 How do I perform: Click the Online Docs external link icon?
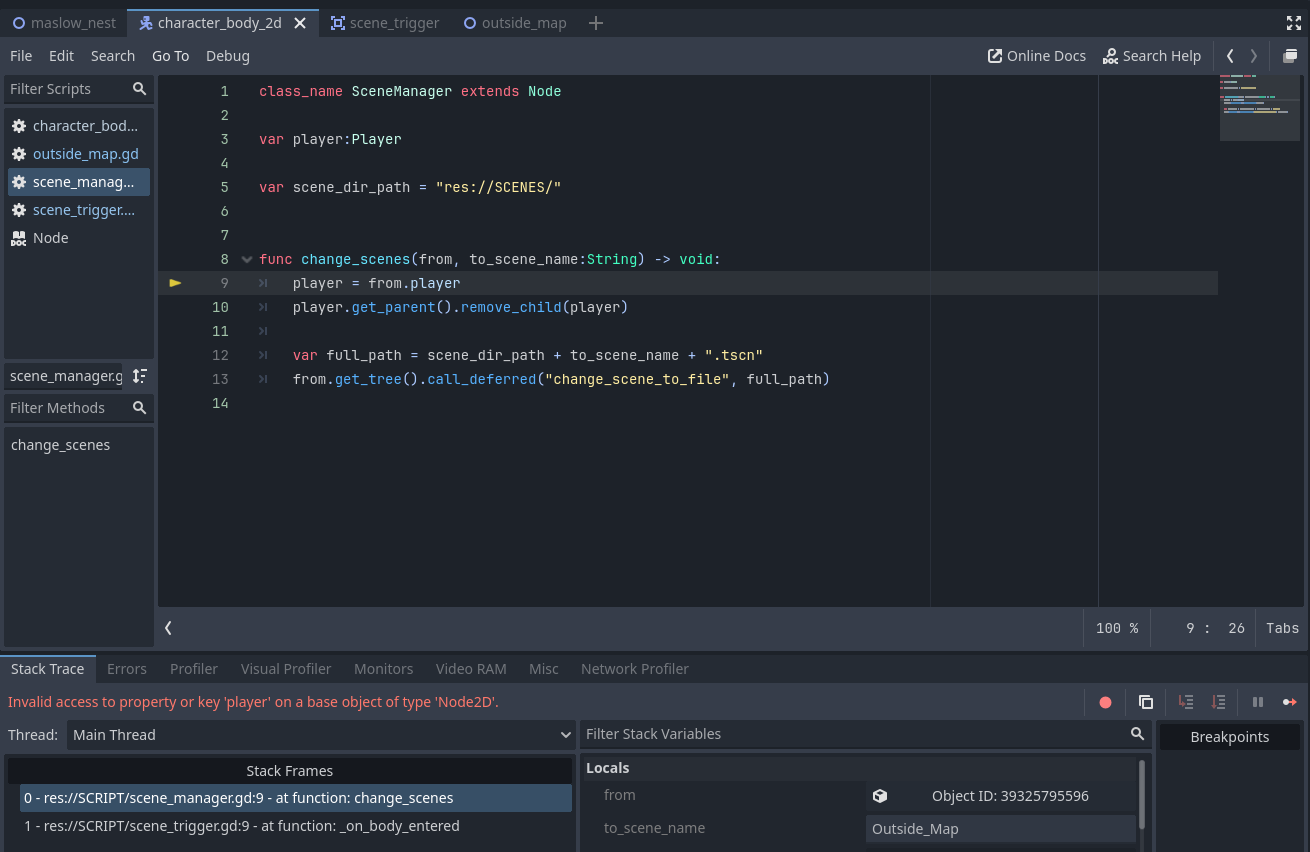coord(995,56)
